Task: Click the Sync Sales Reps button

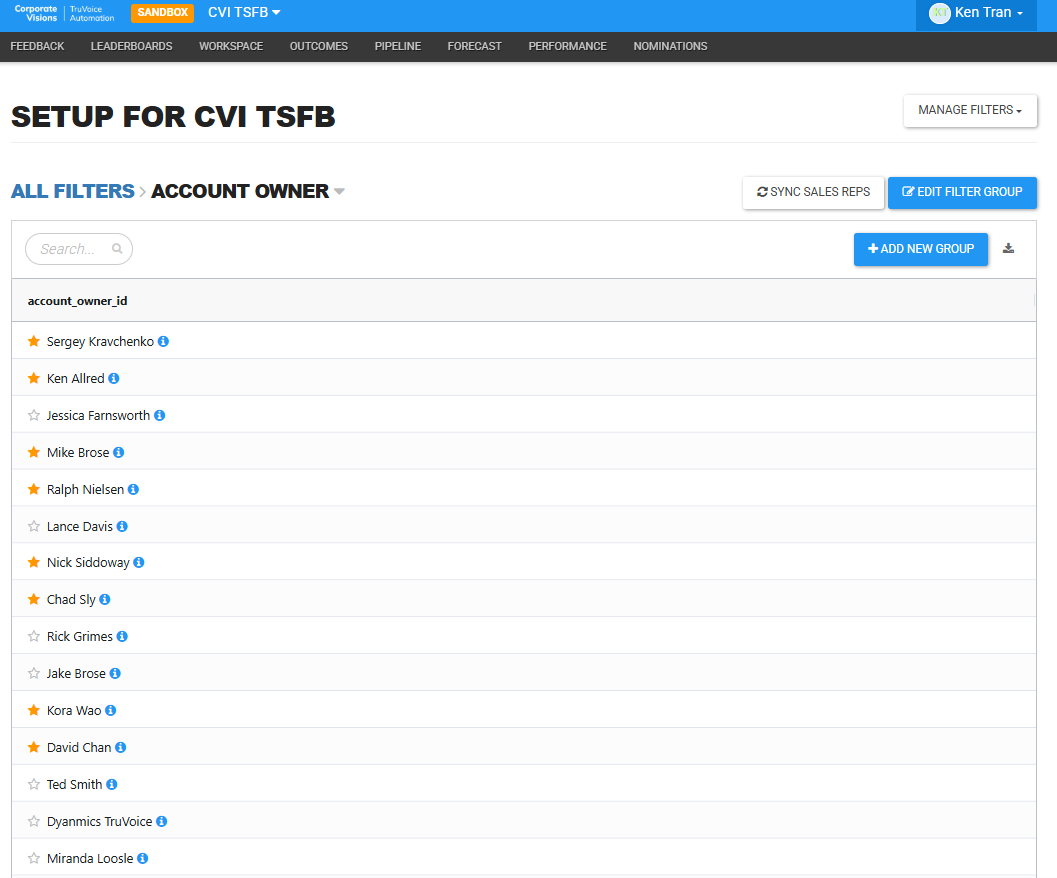Action: pyautogui.click(x=813, y=192)
